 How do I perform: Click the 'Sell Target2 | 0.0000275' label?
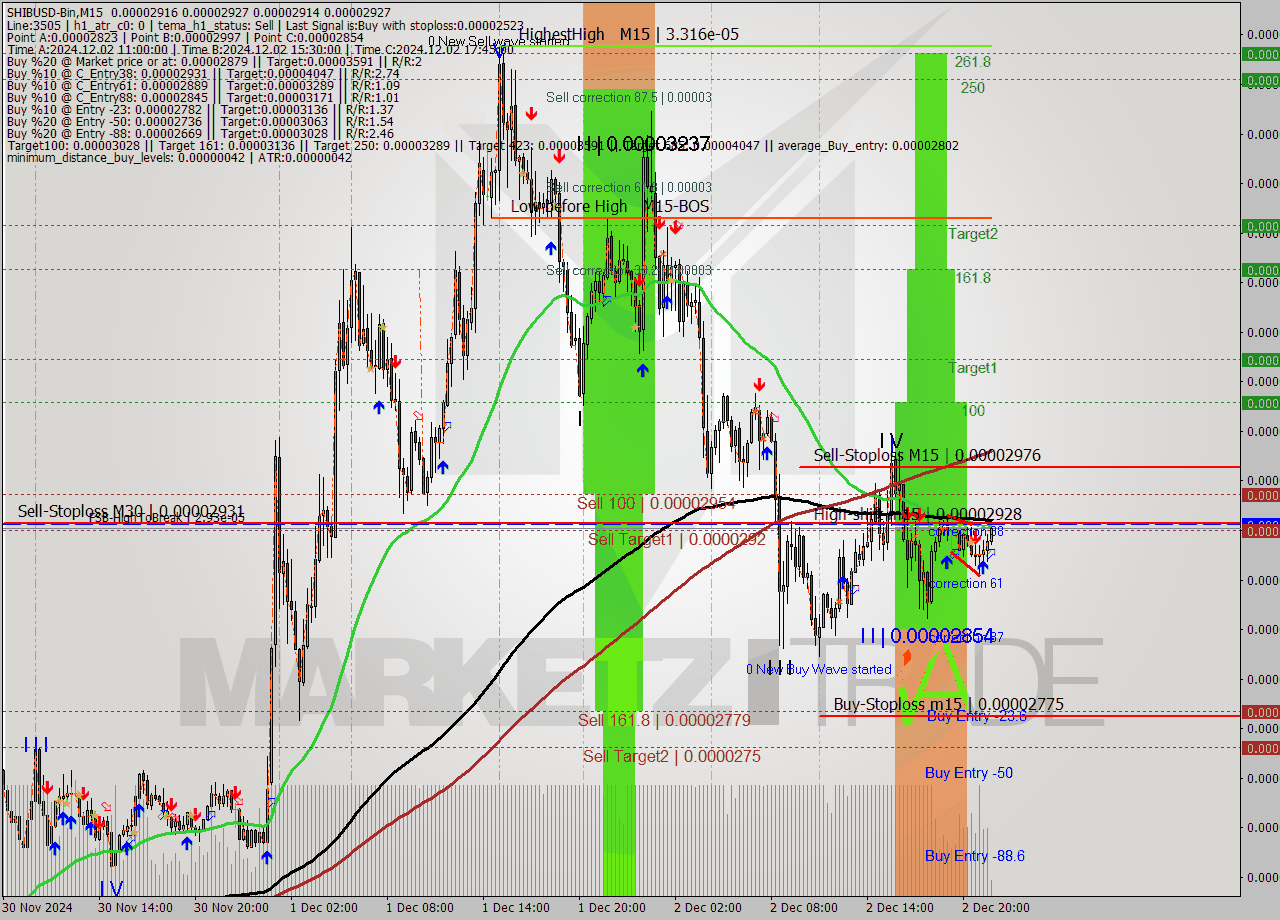coord(672,756)
